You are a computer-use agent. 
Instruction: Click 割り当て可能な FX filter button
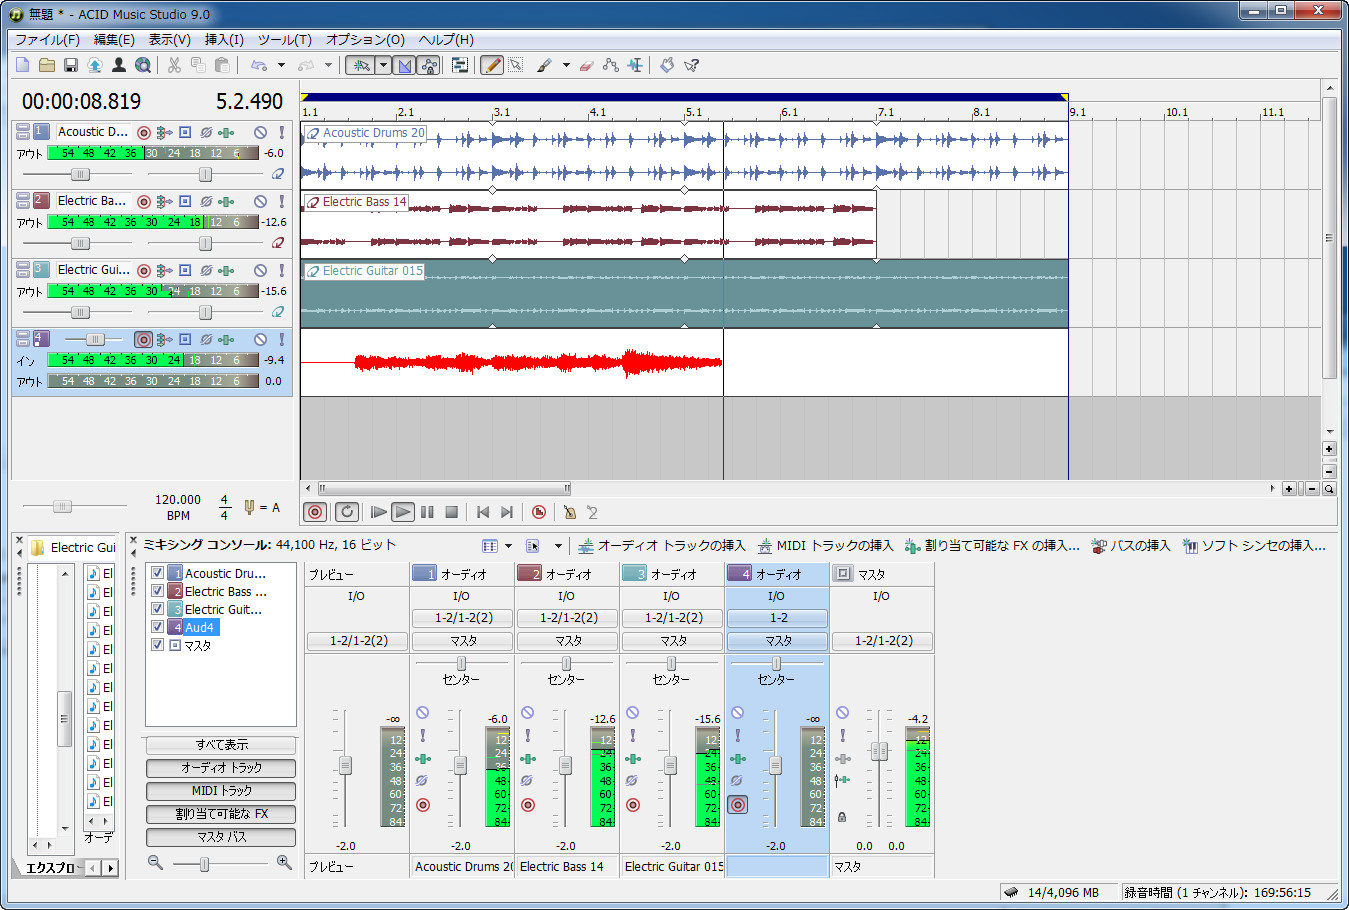(221, 814)
